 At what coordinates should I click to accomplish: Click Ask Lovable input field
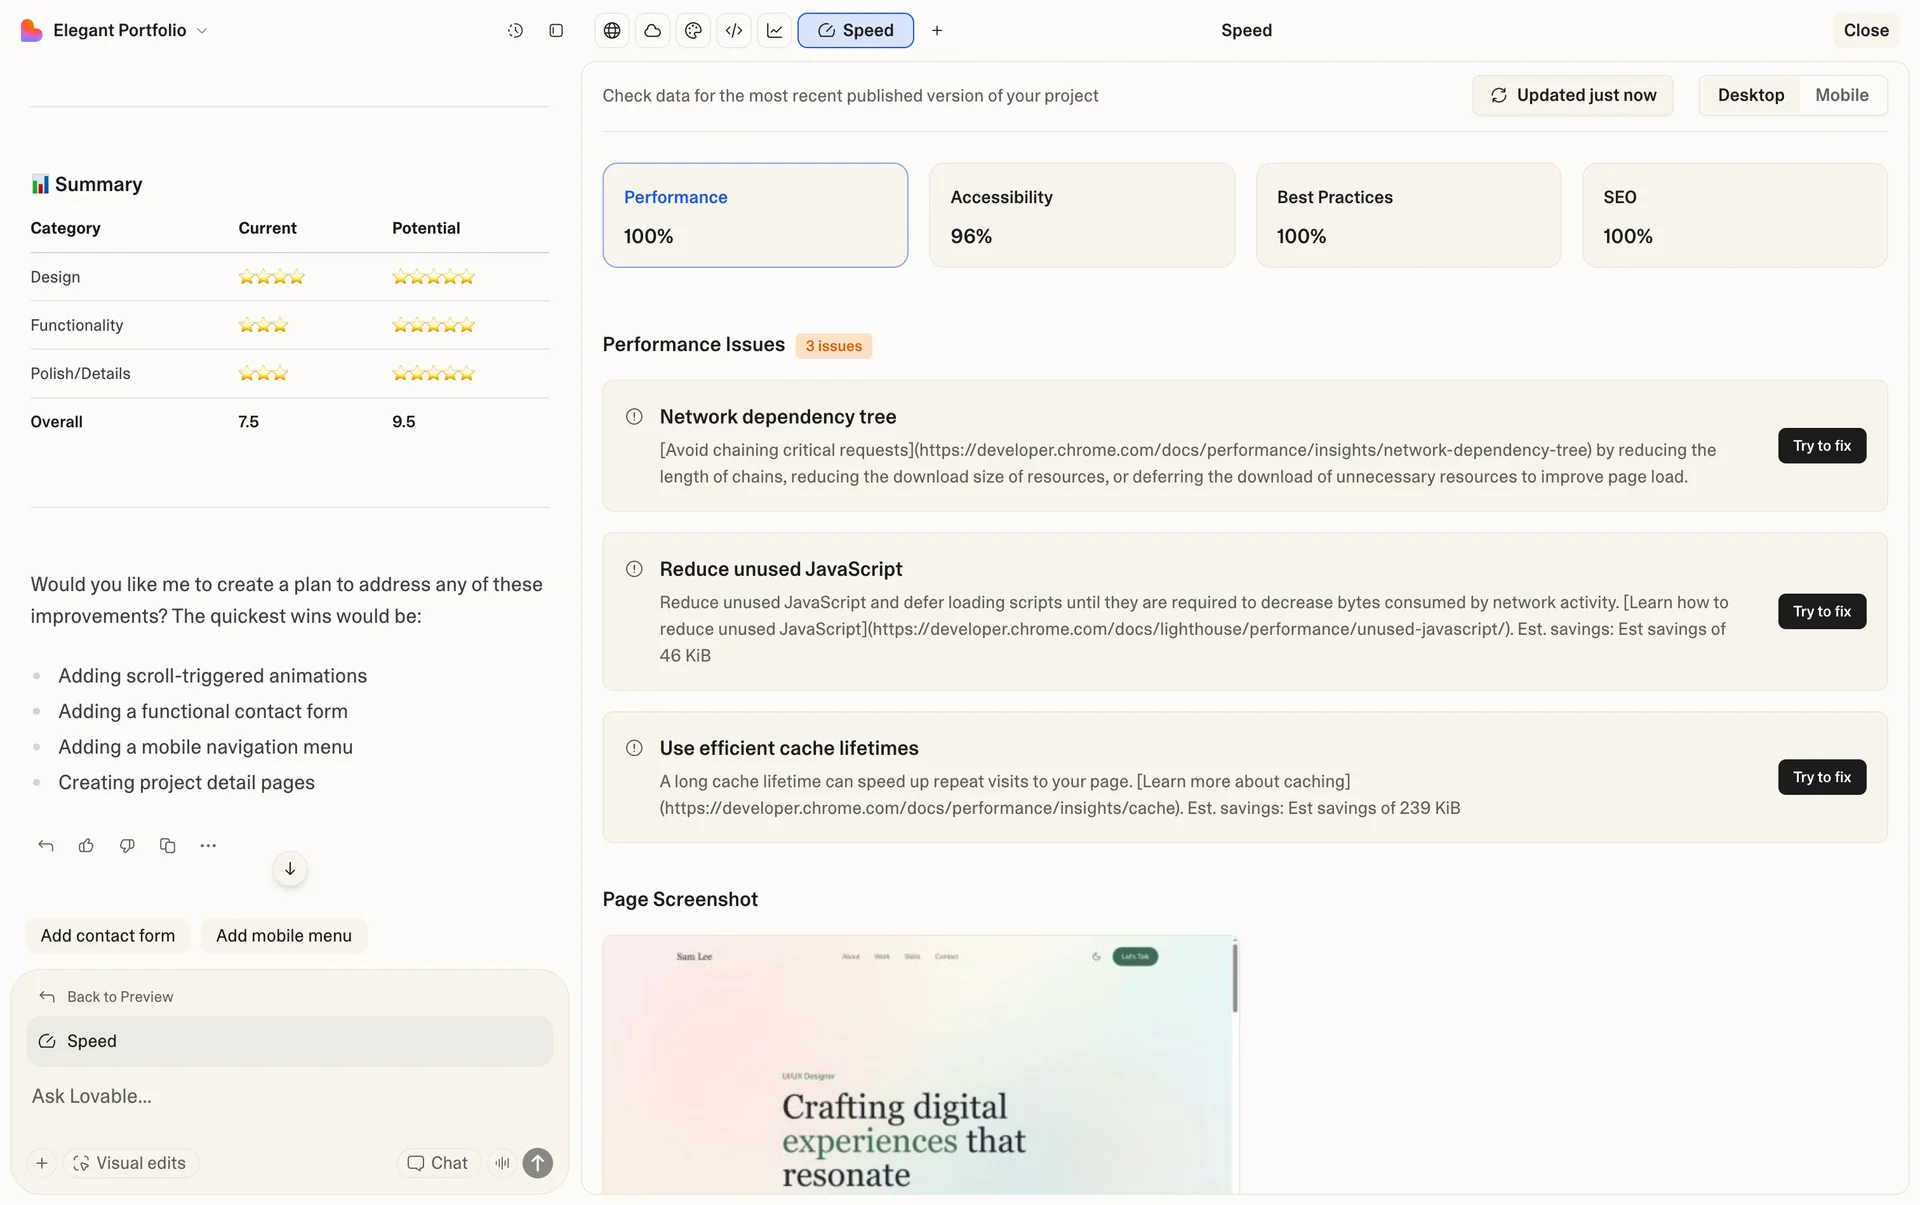290,1096
